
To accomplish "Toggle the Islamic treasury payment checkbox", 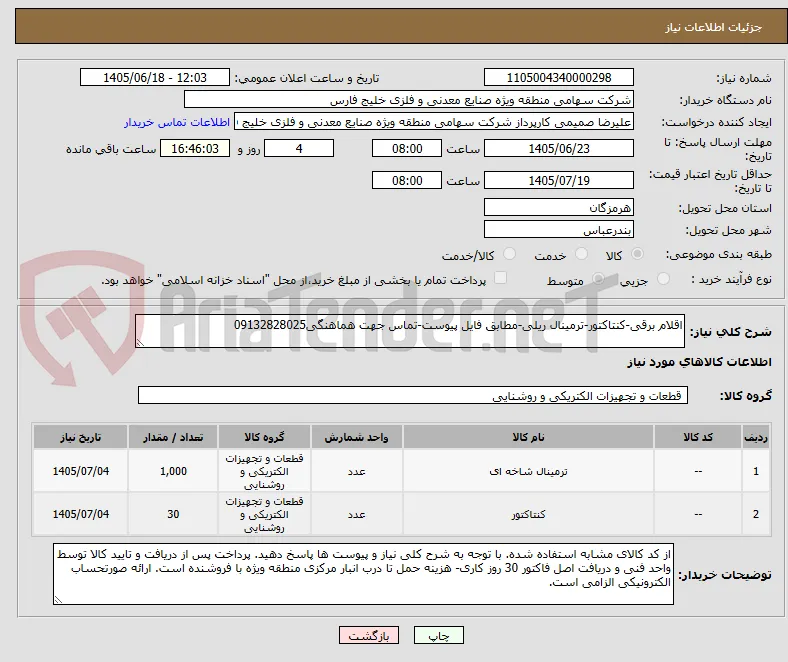I will [501, 277].
